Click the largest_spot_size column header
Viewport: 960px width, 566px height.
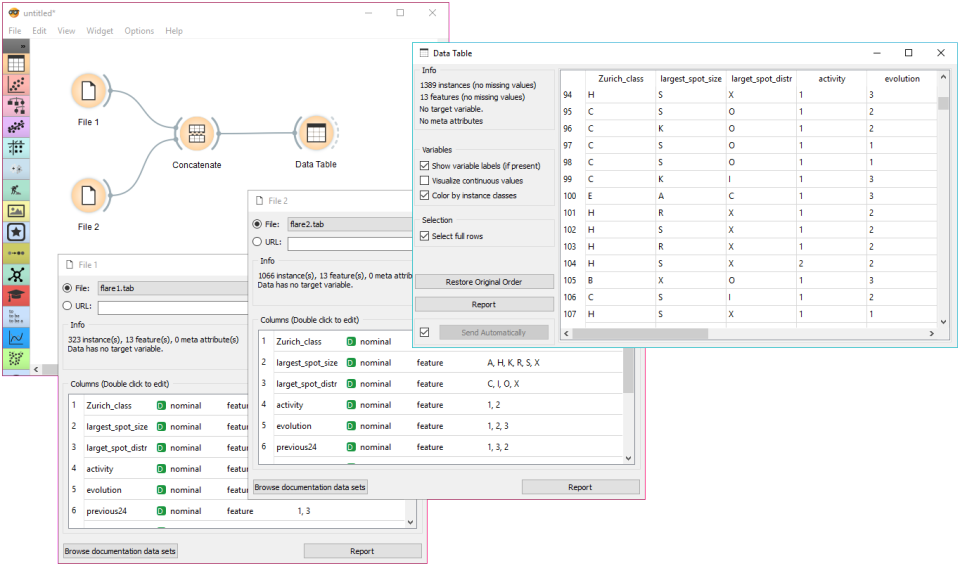[x=691, y=78]
